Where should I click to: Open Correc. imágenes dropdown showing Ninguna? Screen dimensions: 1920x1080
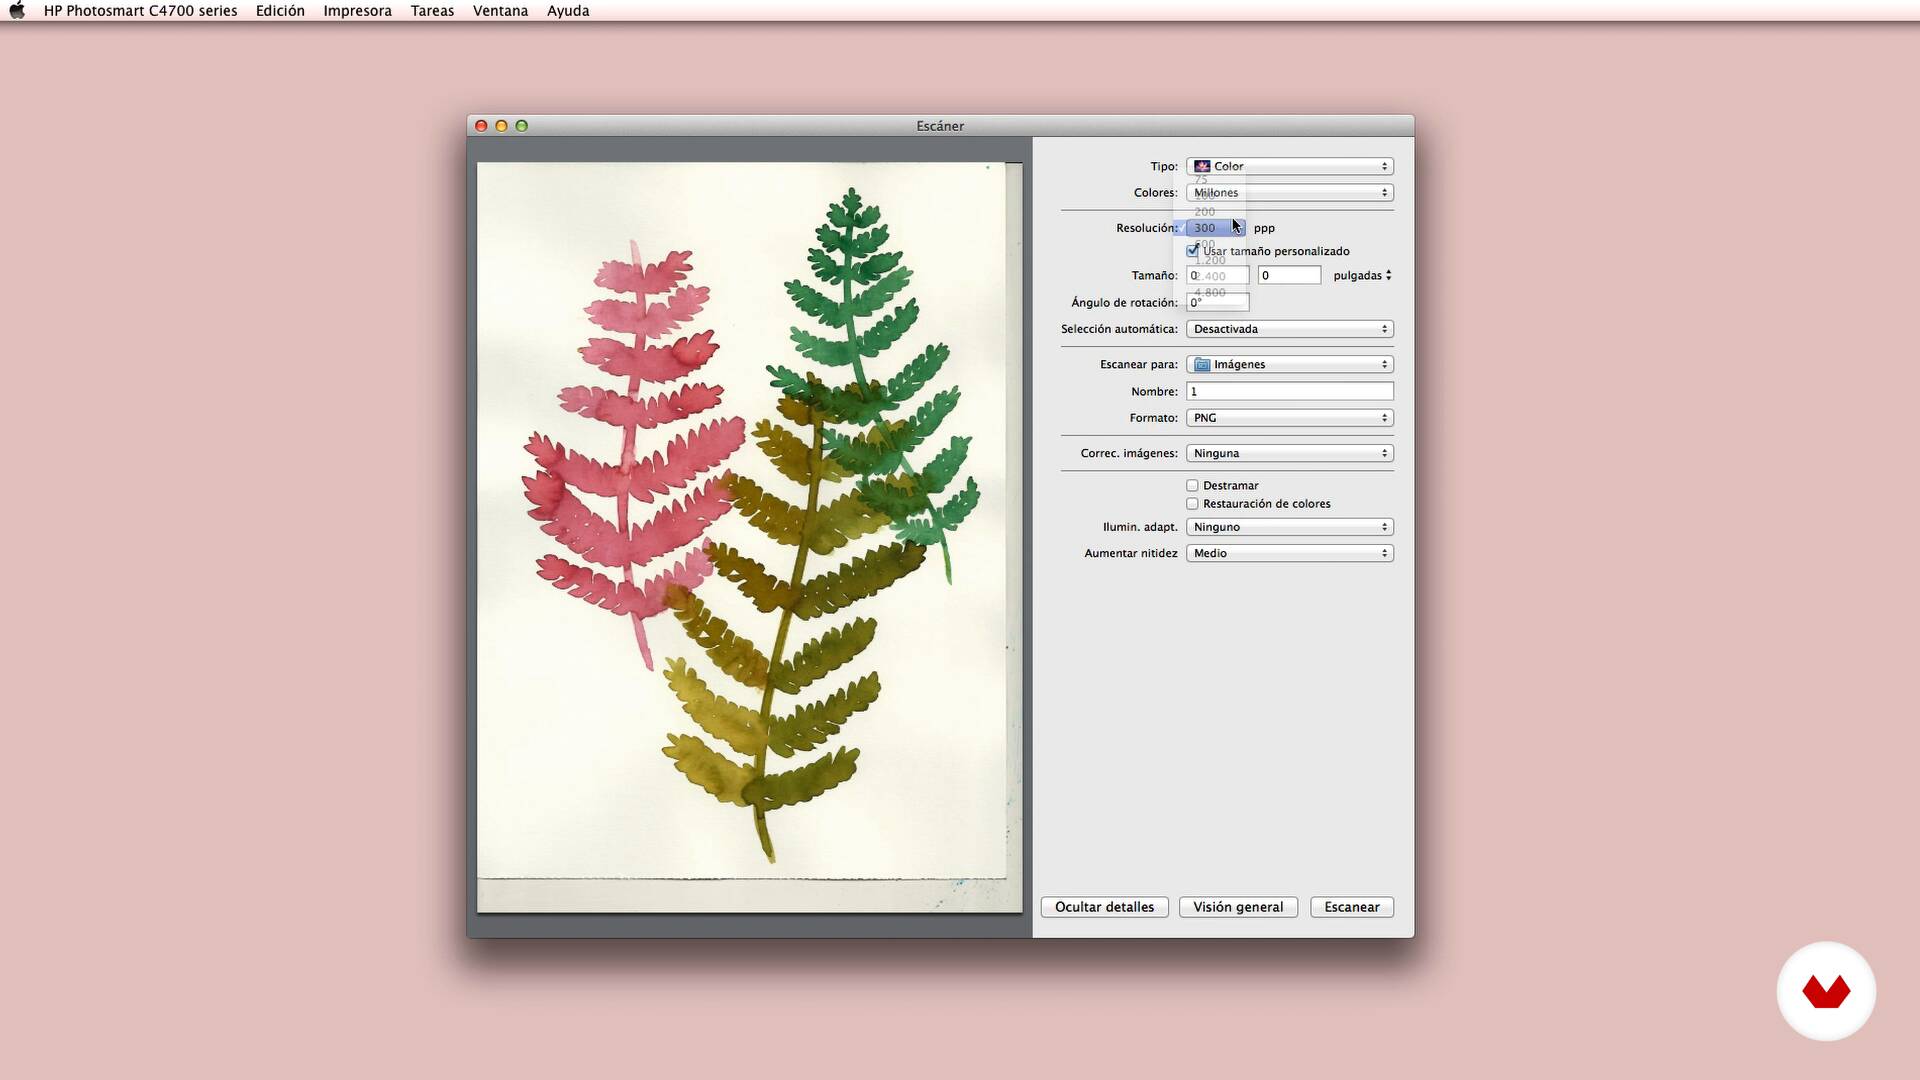tap(1289, 453)
